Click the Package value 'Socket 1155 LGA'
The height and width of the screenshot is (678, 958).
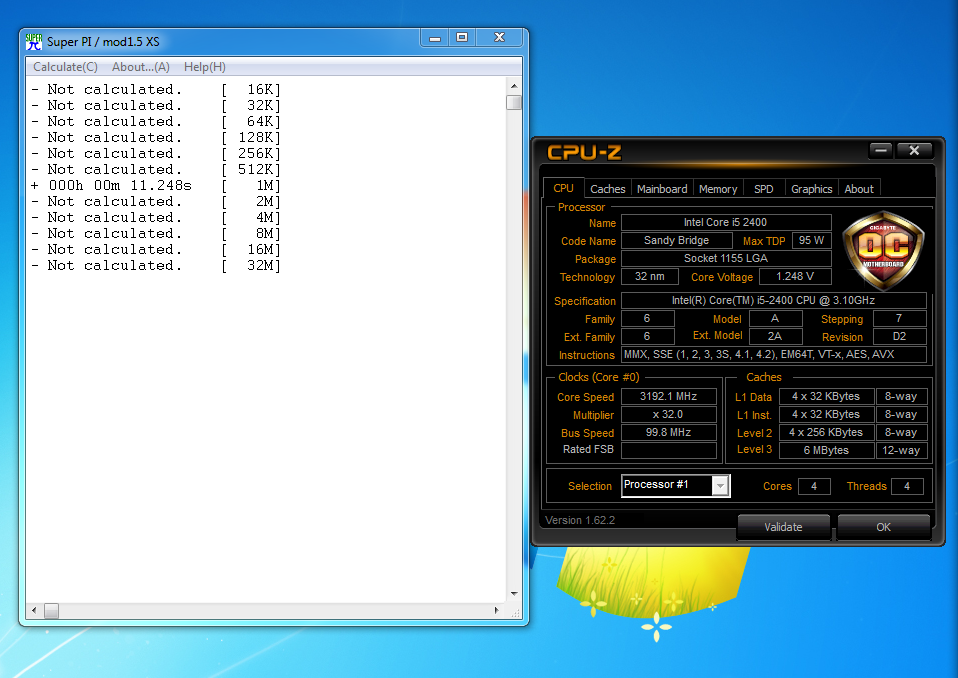coord(726,258)
